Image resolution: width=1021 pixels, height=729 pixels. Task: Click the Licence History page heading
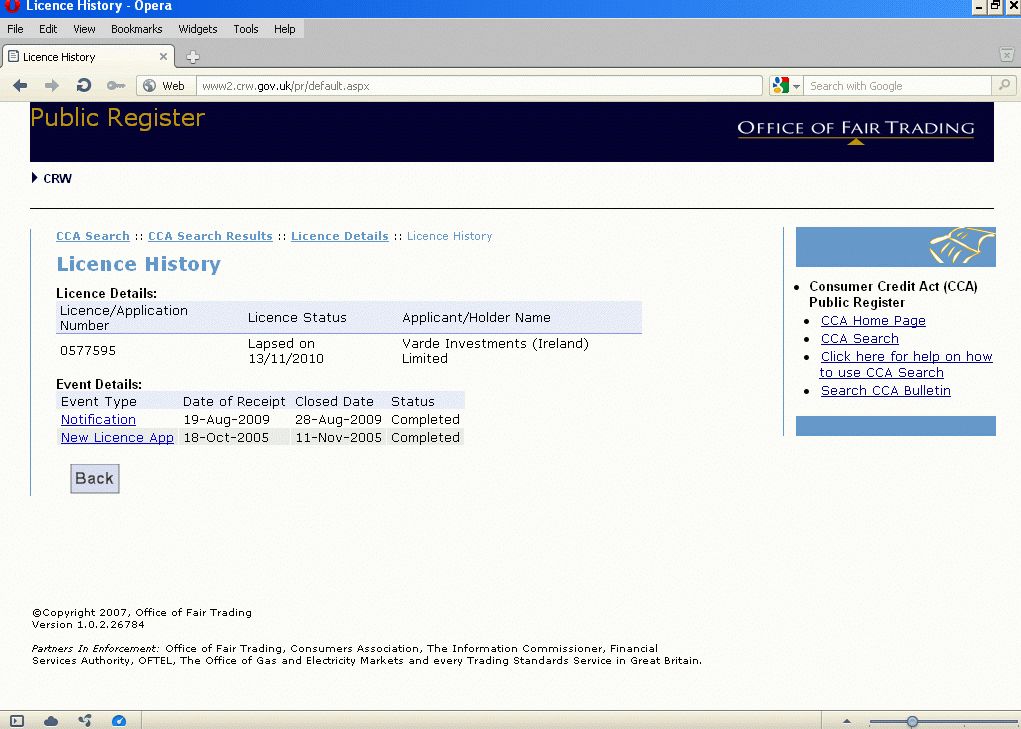point(139,264)
